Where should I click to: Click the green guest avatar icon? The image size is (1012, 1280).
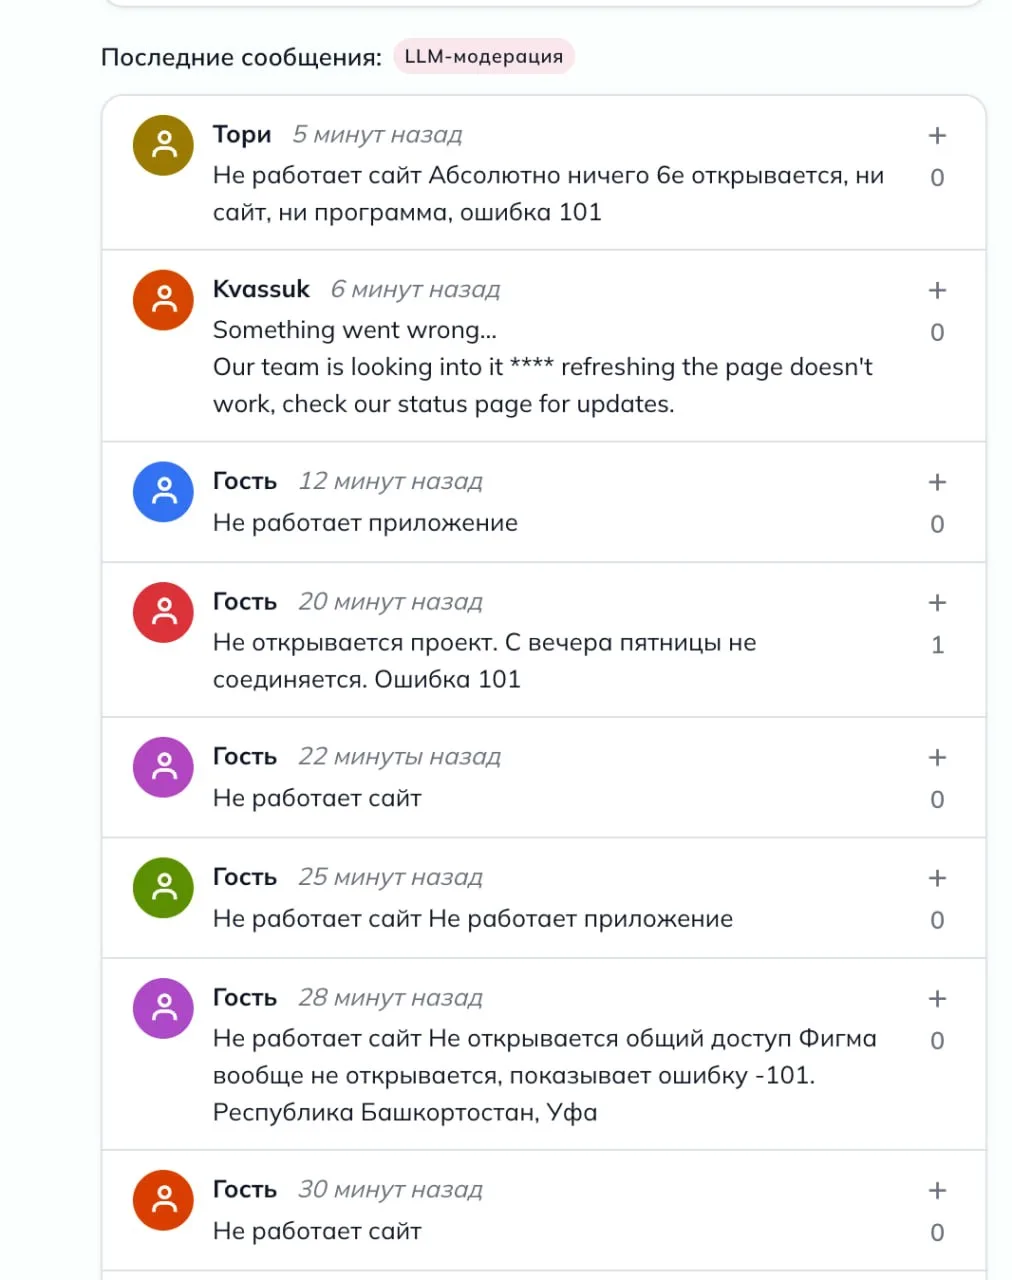163,888
